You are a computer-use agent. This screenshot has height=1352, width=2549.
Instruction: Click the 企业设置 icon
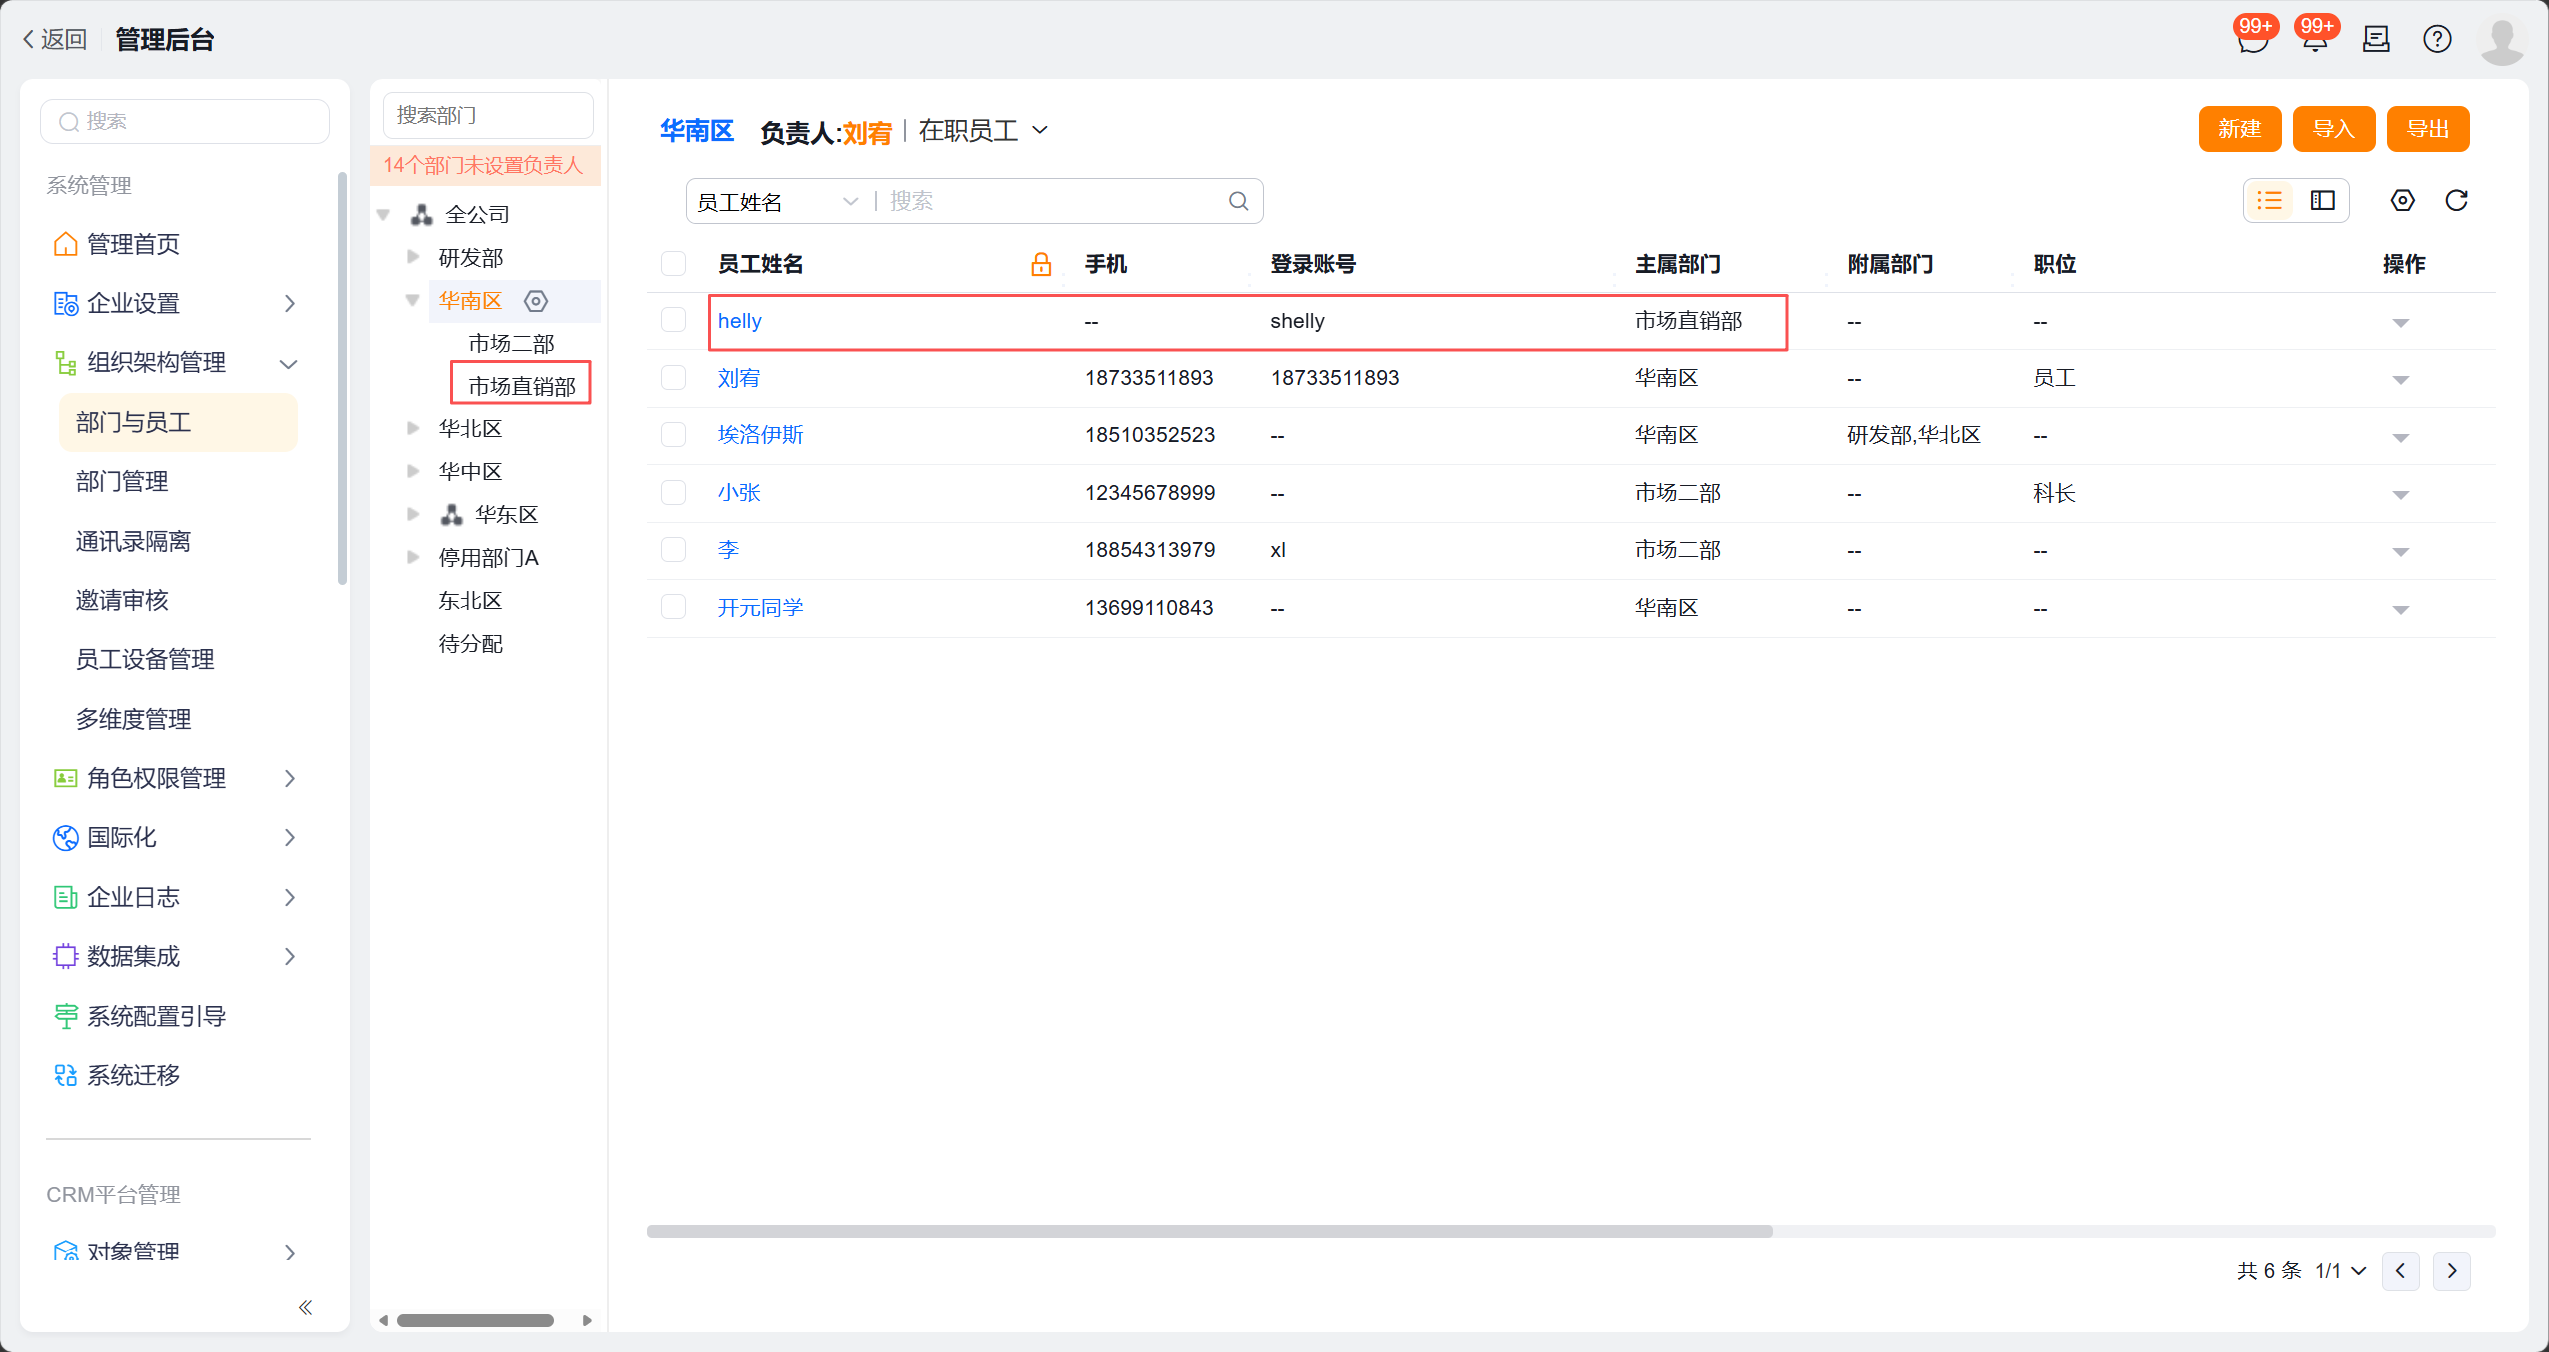point(65,303)
